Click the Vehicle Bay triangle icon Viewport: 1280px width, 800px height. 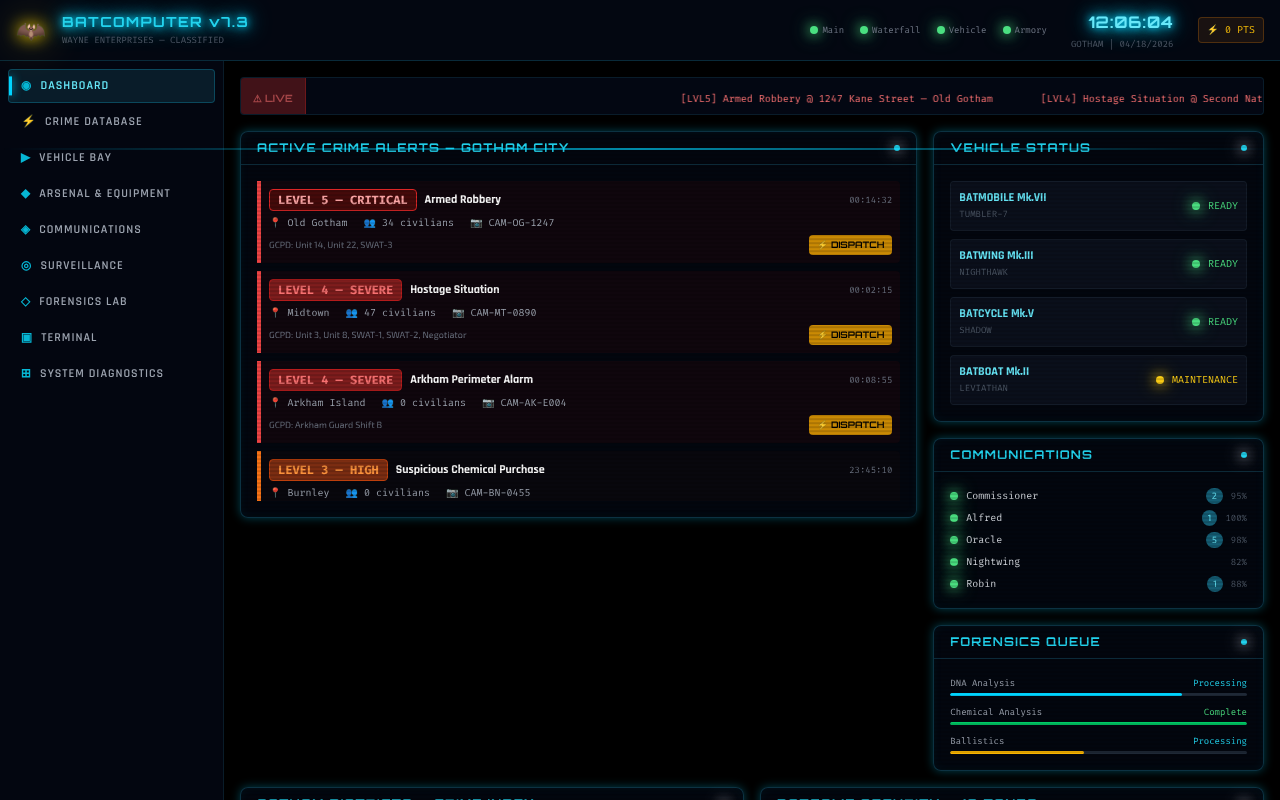25,157
